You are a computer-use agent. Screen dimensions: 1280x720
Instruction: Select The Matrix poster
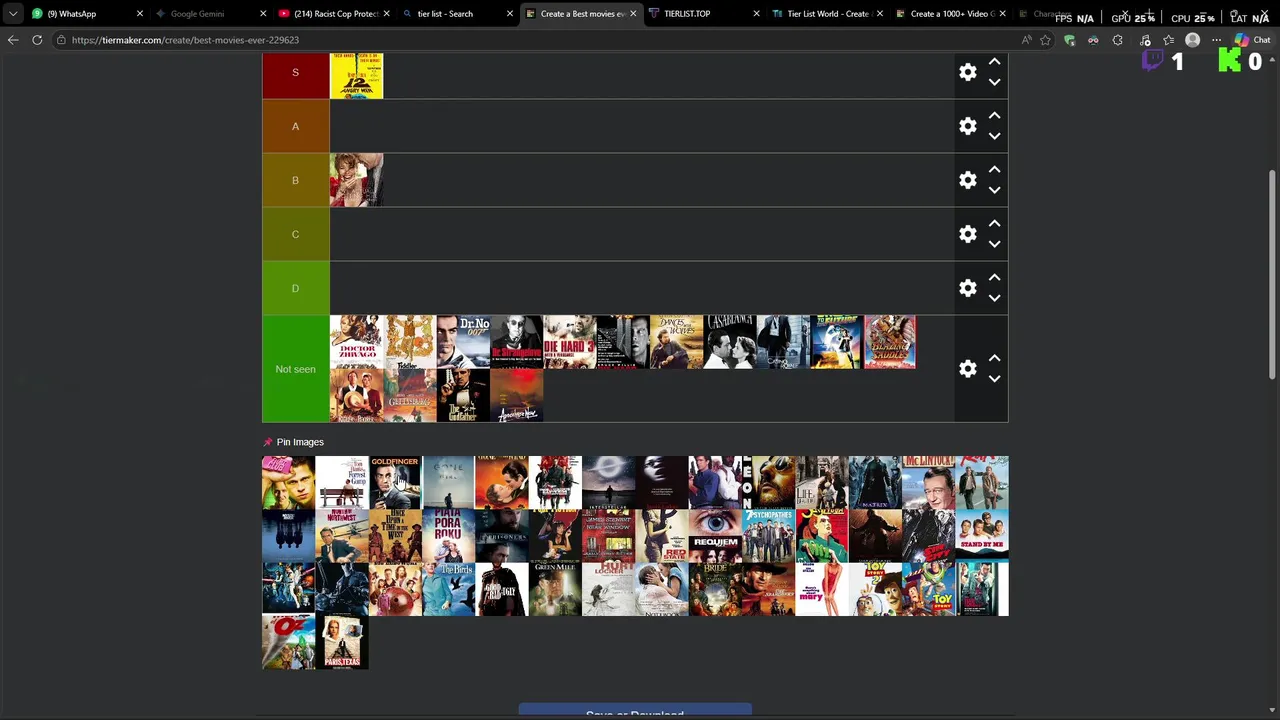pos(875,482)
